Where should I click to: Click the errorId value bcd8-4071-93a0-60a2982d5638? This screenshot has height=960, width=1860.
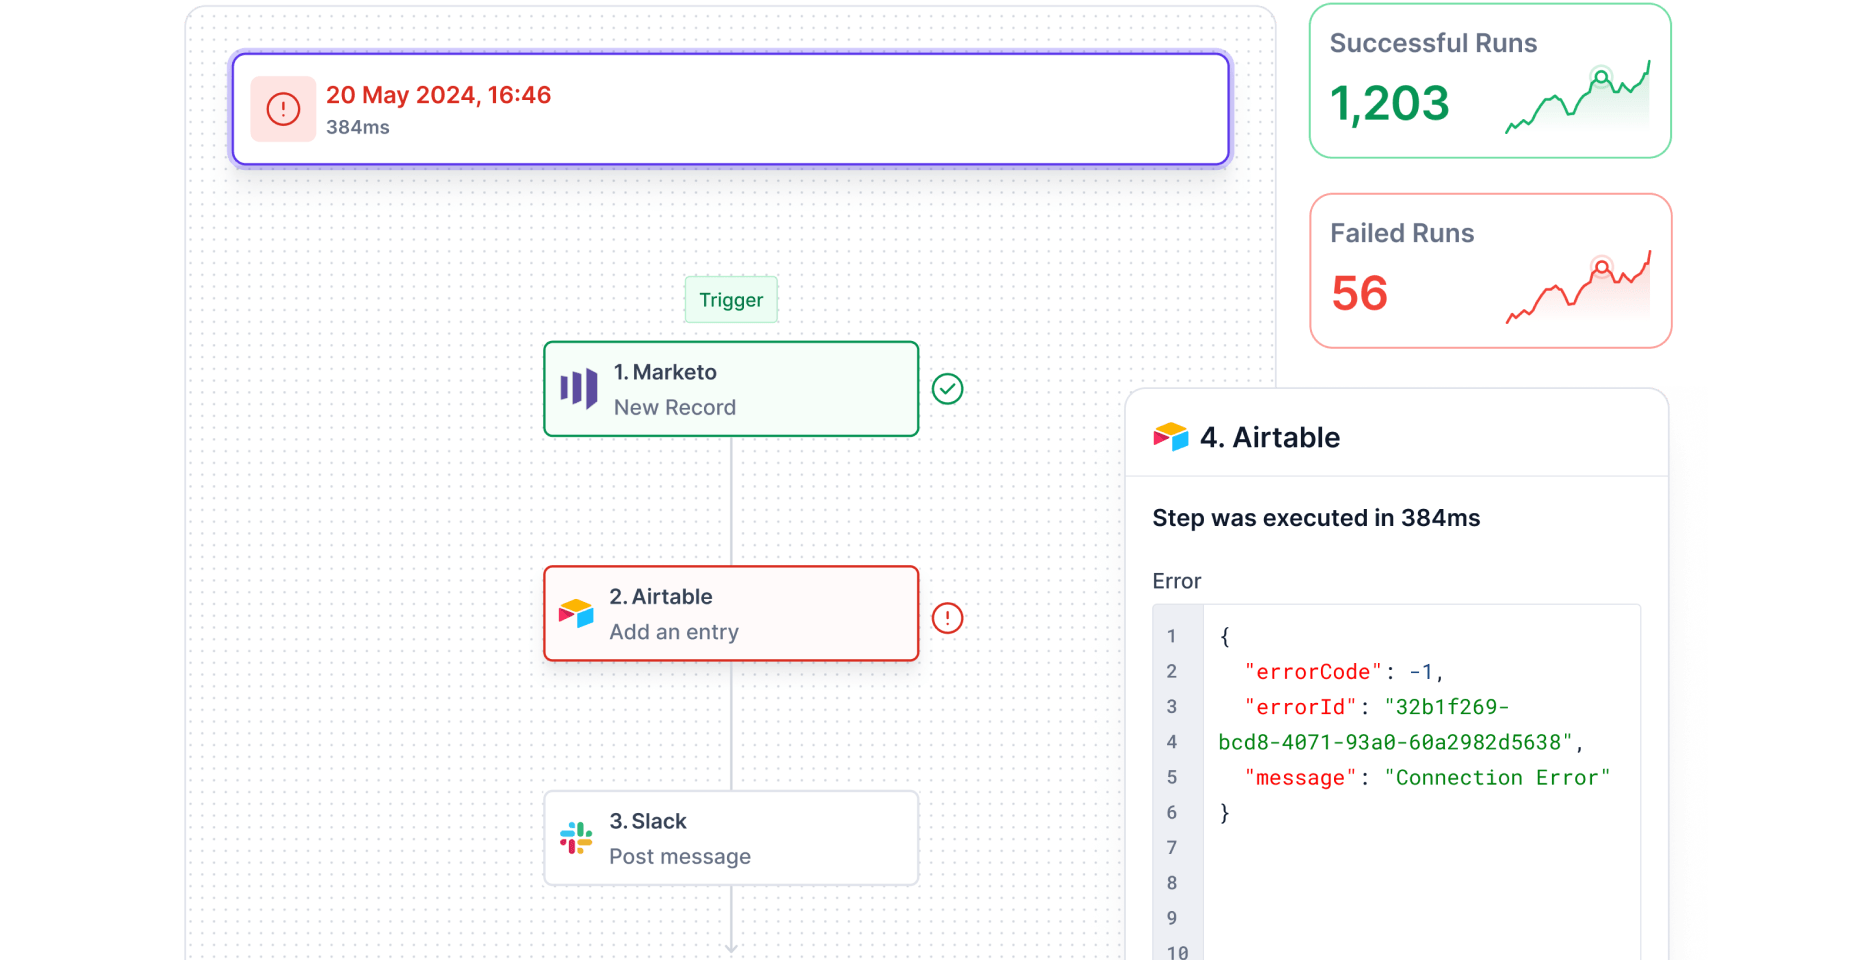1396,742
